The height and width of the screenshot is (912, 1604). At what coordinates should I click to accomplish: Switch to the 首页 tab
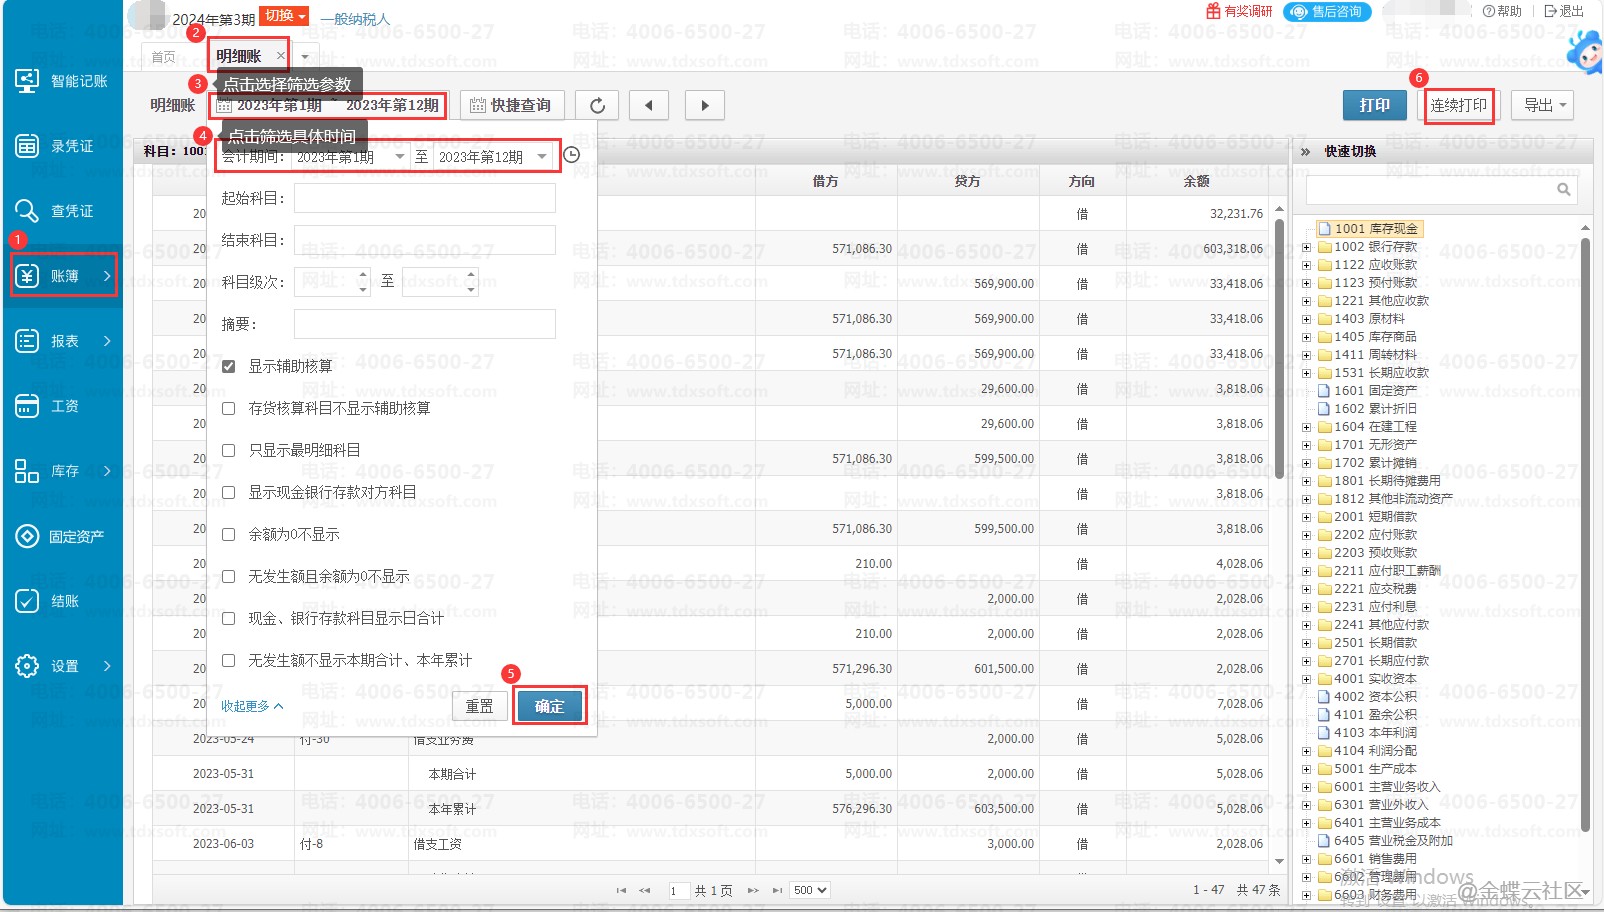tap(163, 57)
